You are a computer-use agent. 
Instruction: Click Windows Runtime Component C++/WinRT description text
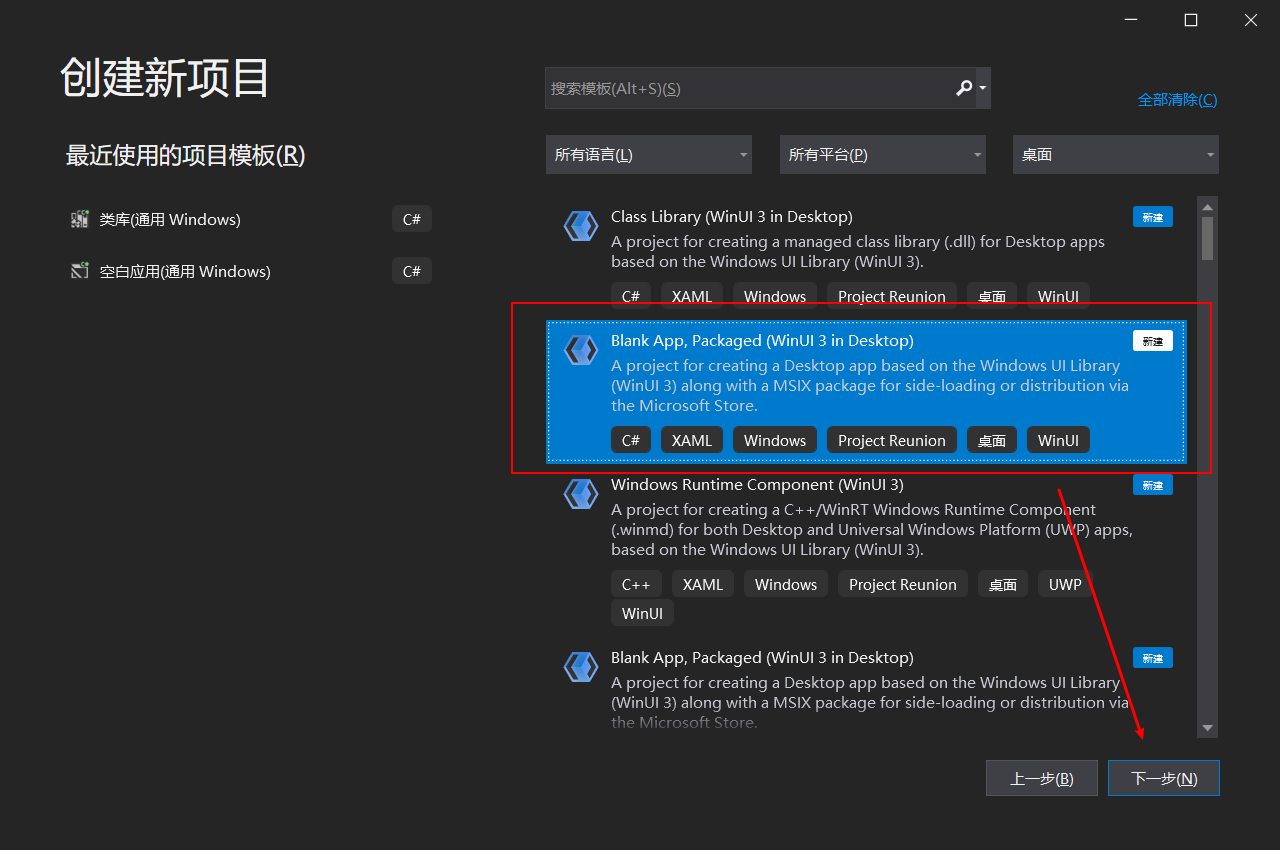click(x=872, y=529)
